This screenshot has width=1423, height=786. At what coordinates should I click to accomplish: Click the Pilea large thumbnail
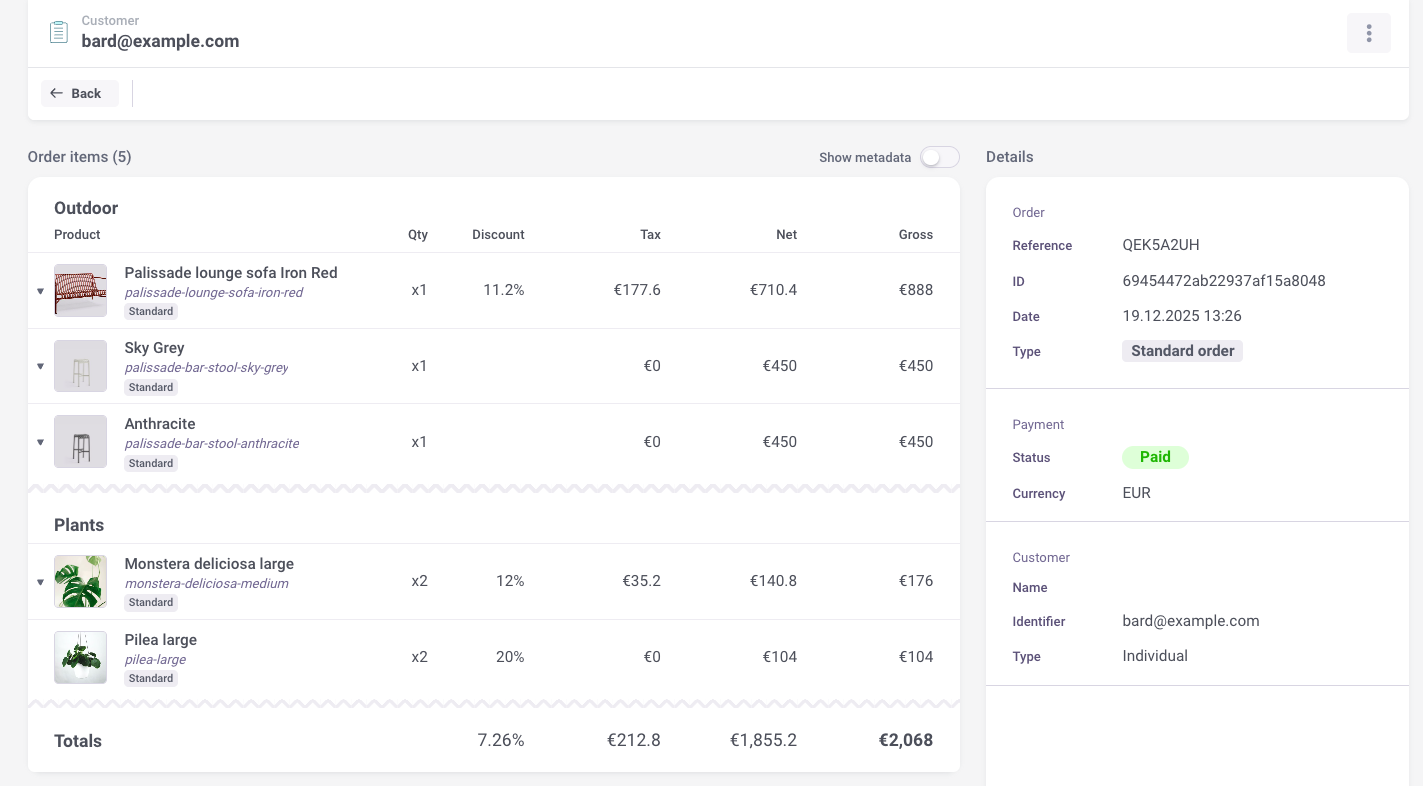(80, 657)
